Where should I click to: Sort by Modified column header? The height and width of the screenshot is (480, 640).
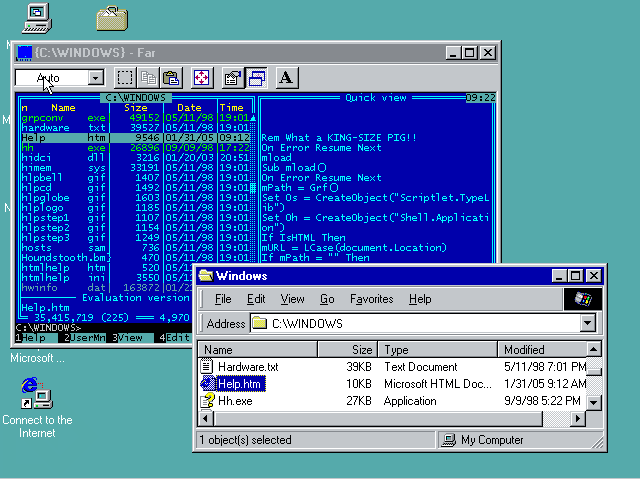tap(542, 350)
